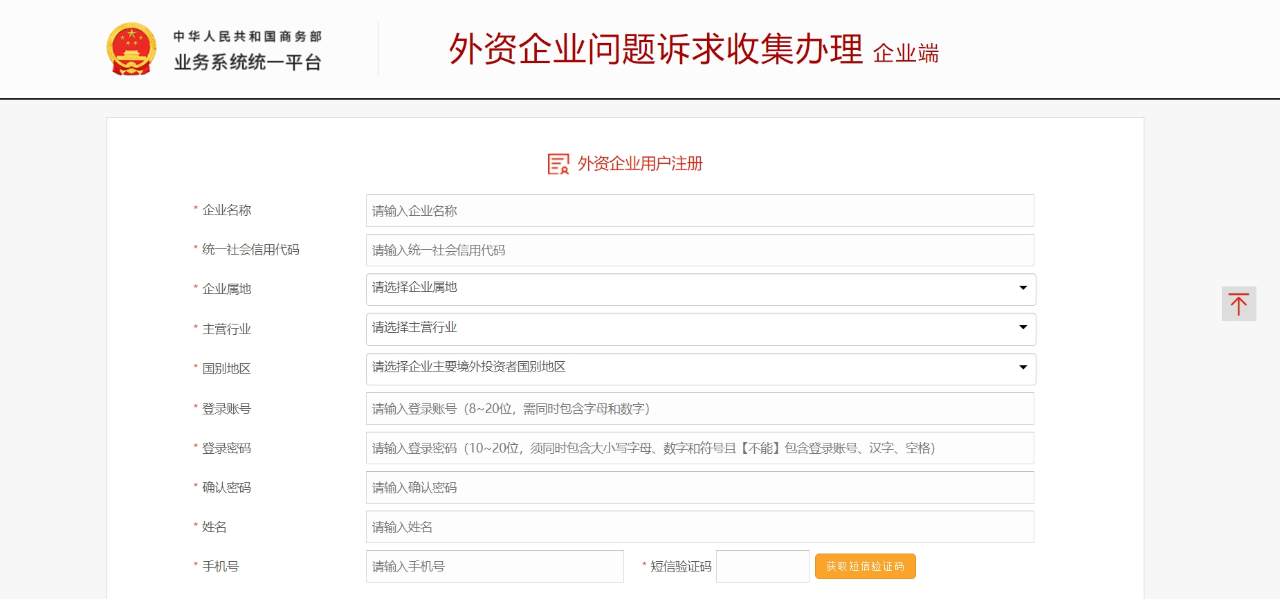Click the back-to-top arrow icon

tap(1239, 304)
